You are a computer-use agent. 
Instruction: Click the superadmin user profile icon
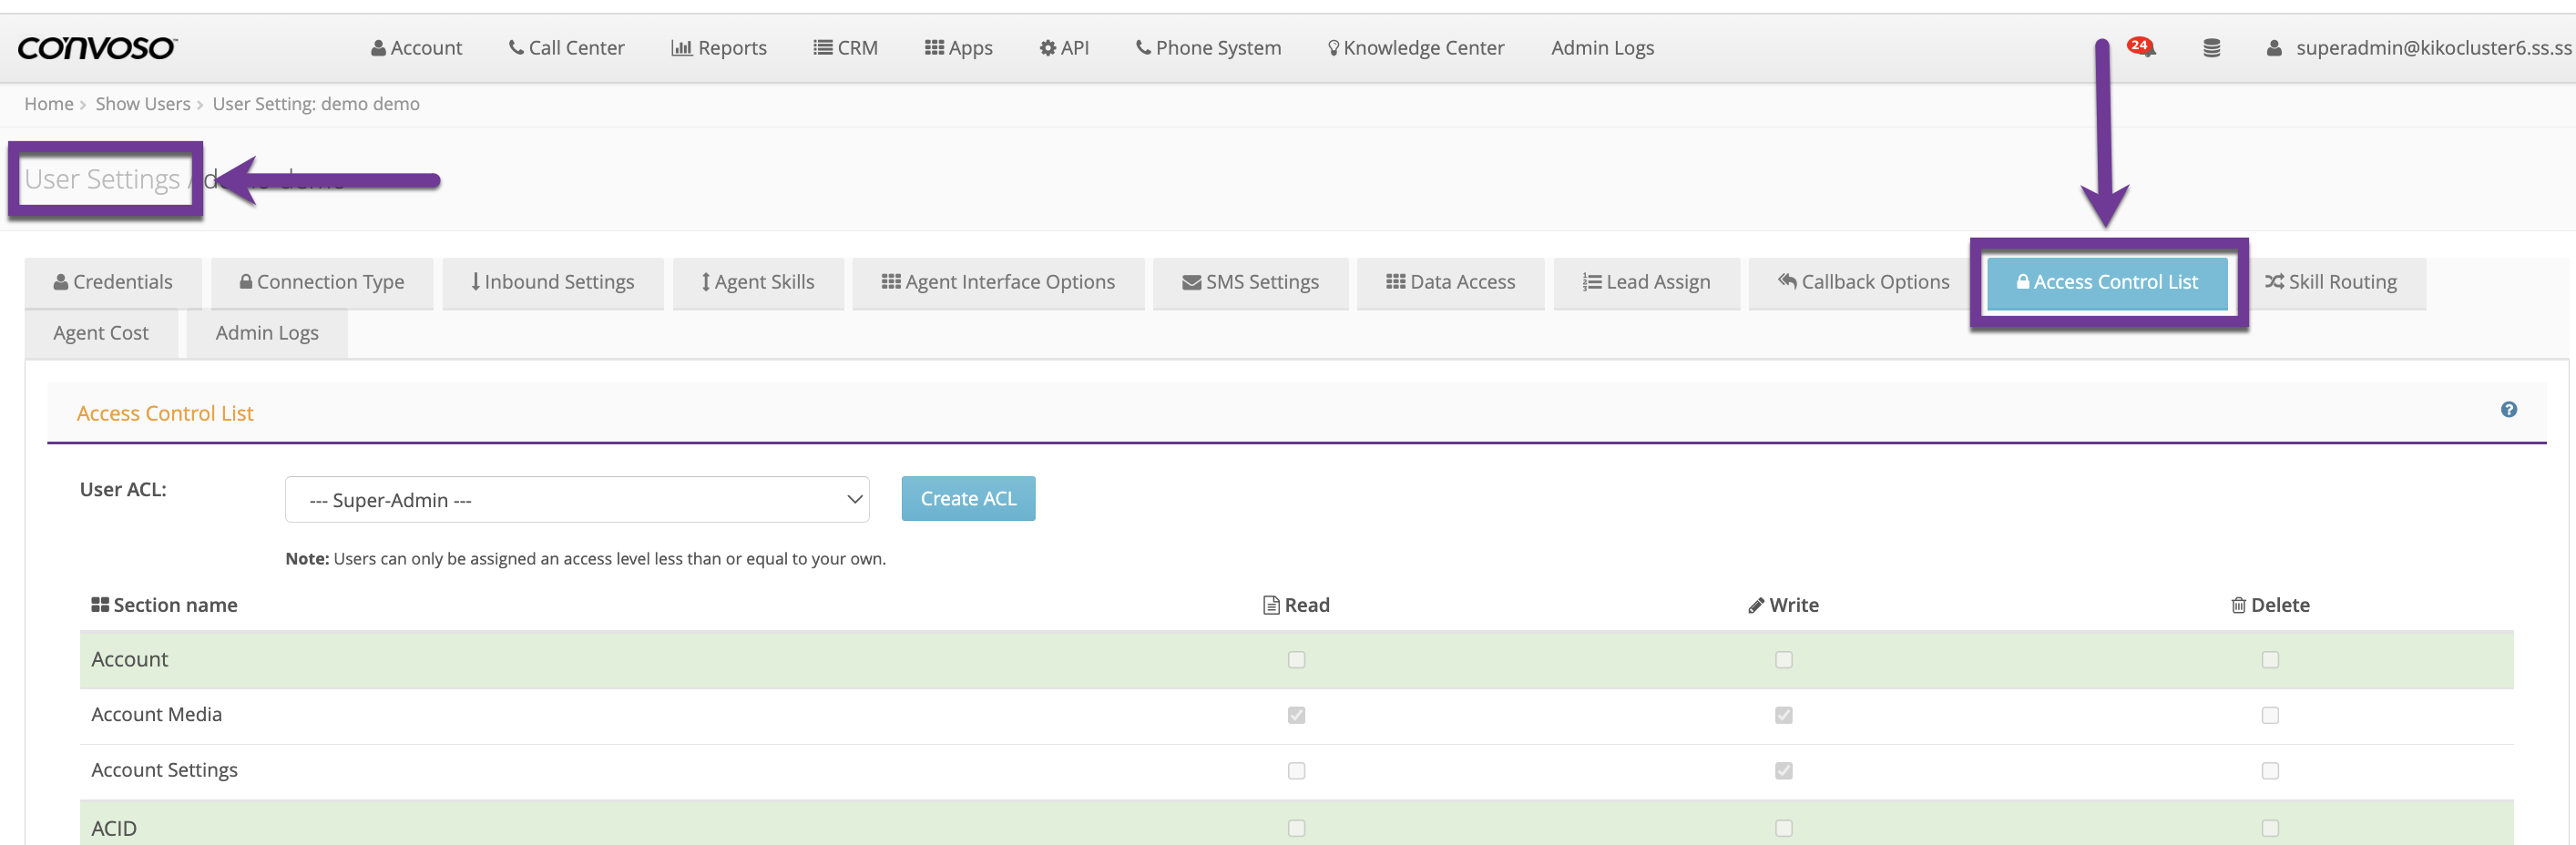click(2273, 48)
